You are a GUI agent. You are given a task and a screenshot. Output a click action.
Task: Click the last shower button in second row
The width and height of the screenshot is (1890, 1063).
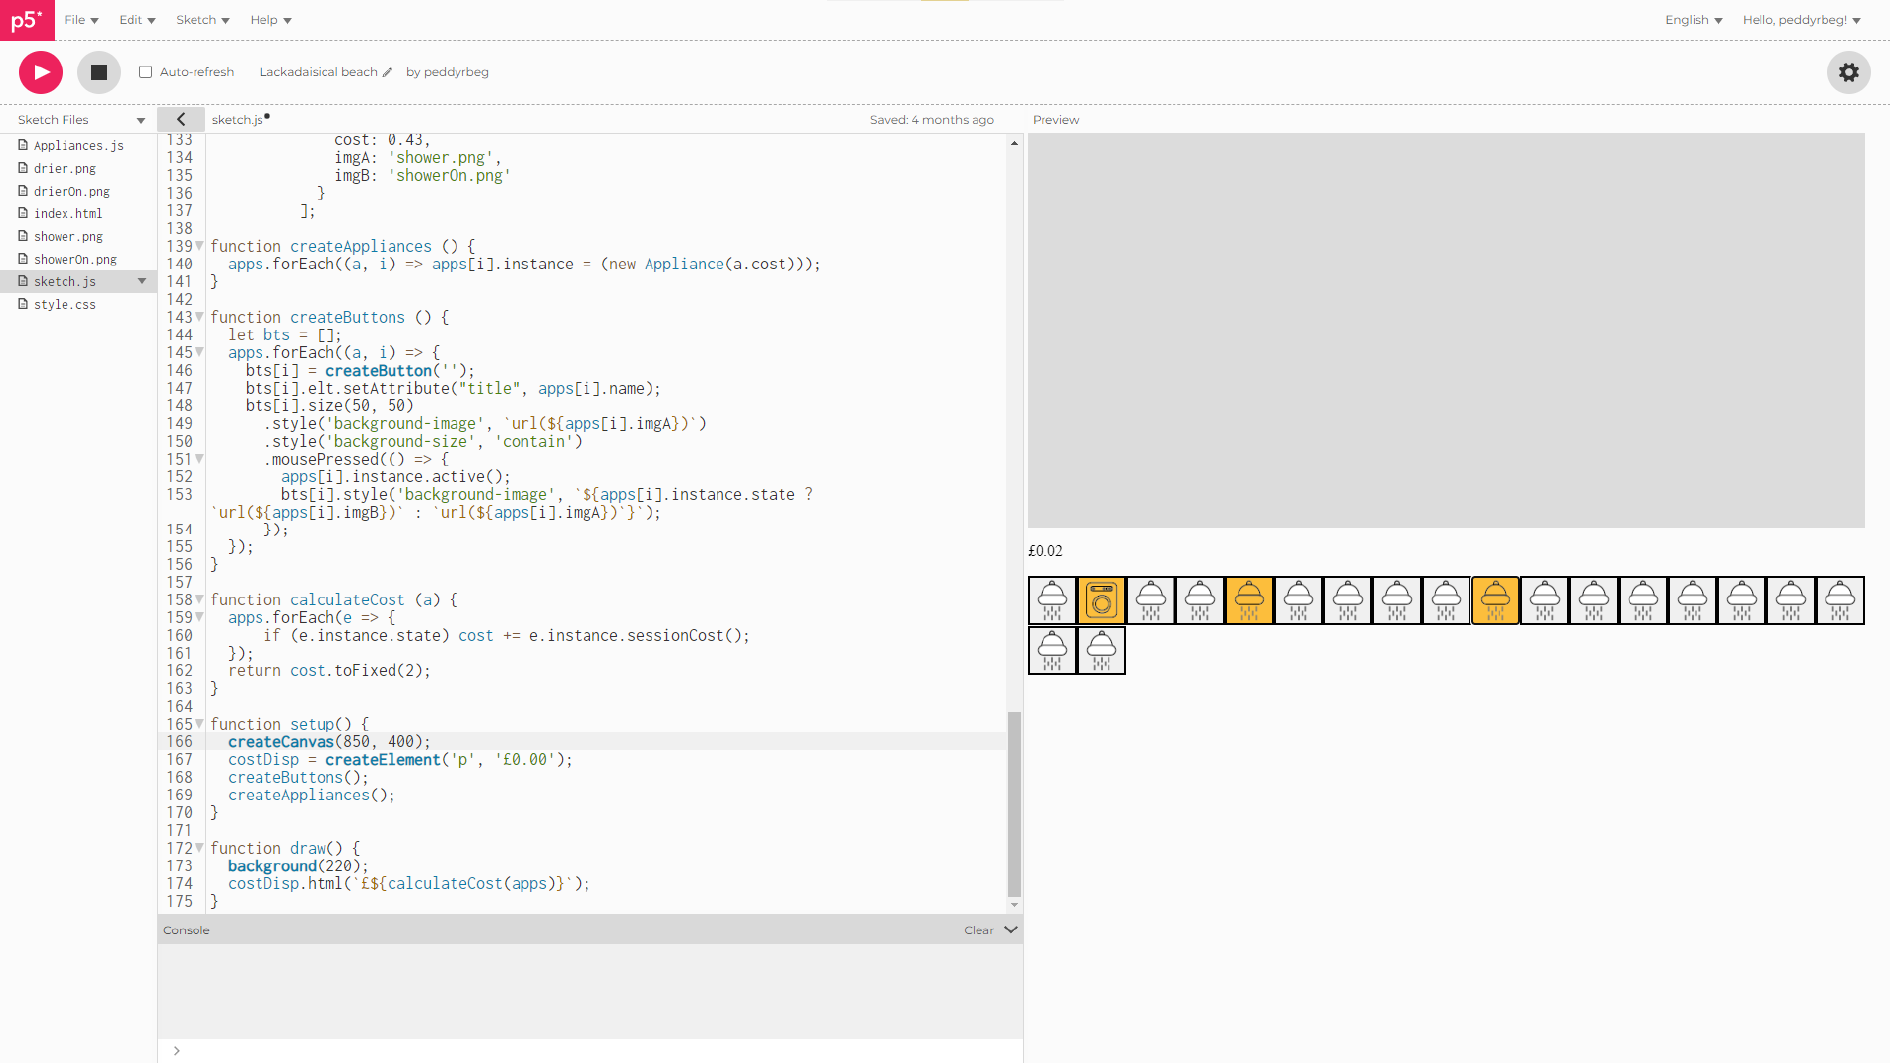pos(1101,651)
